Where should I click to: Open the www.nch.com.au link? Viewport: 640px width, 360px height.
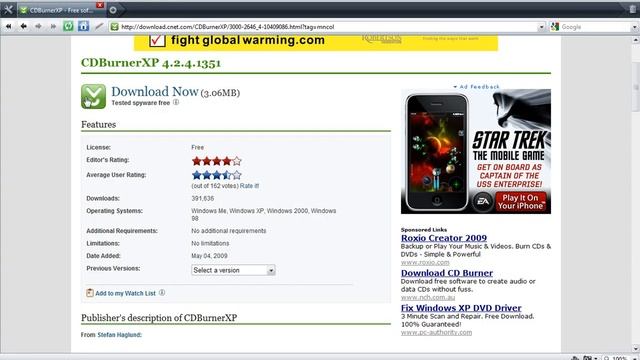click(x=428, y=298)
